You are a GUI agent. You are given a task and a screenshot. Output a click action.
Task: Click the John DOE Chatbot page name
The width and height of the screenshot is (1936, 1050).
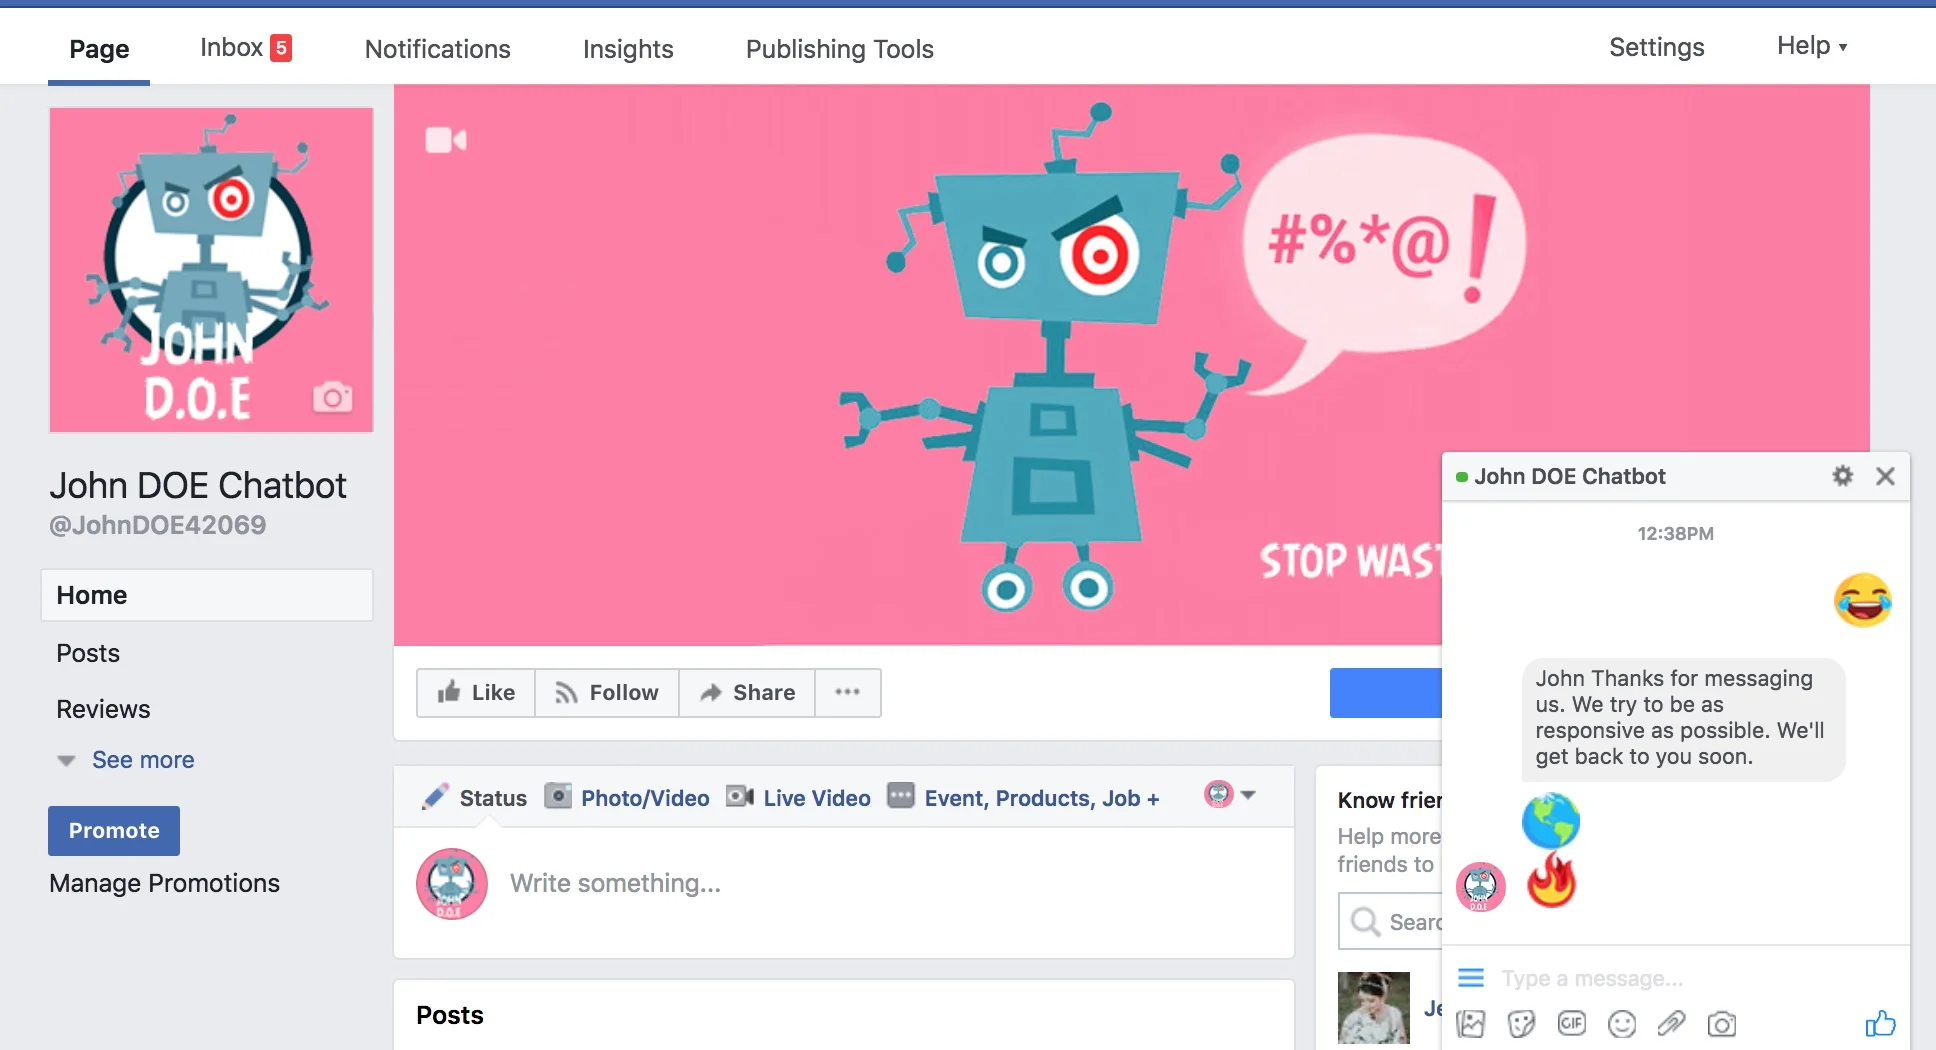pyautogui.click(x=198, y=486)
